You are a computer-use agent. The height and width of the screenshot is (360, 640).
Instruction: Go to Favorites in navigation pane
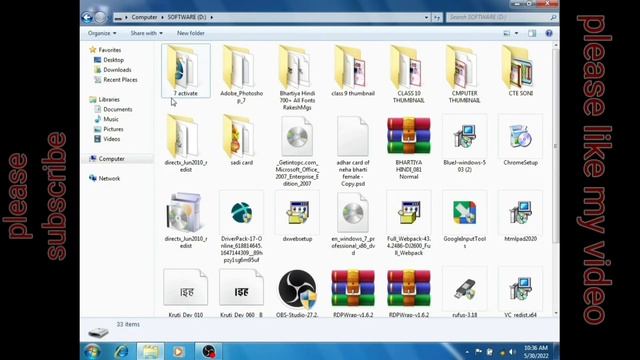[105, 50]
